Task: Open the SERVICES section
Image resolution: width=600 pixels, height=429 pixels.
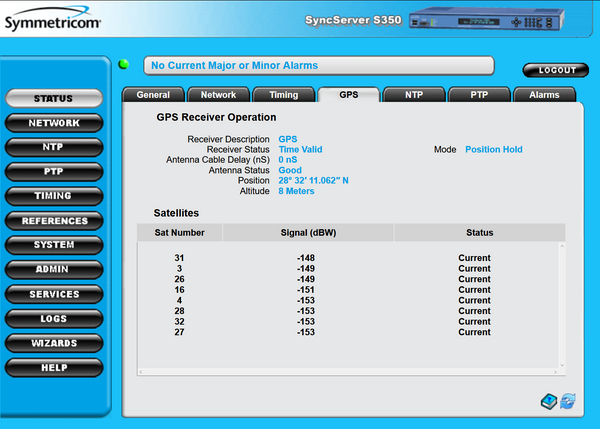Action: coord(54,294)
